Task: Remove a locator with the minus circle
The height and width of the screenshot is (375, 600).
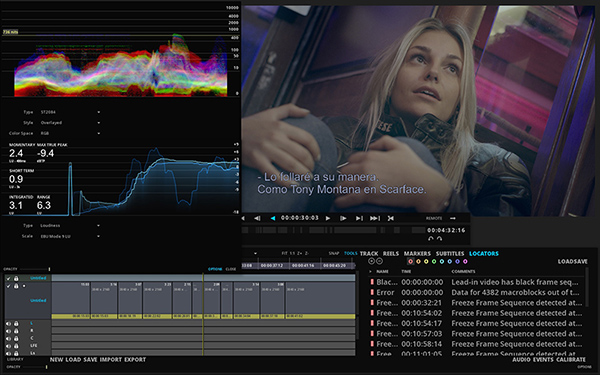Action: click(x=379, y=261)
